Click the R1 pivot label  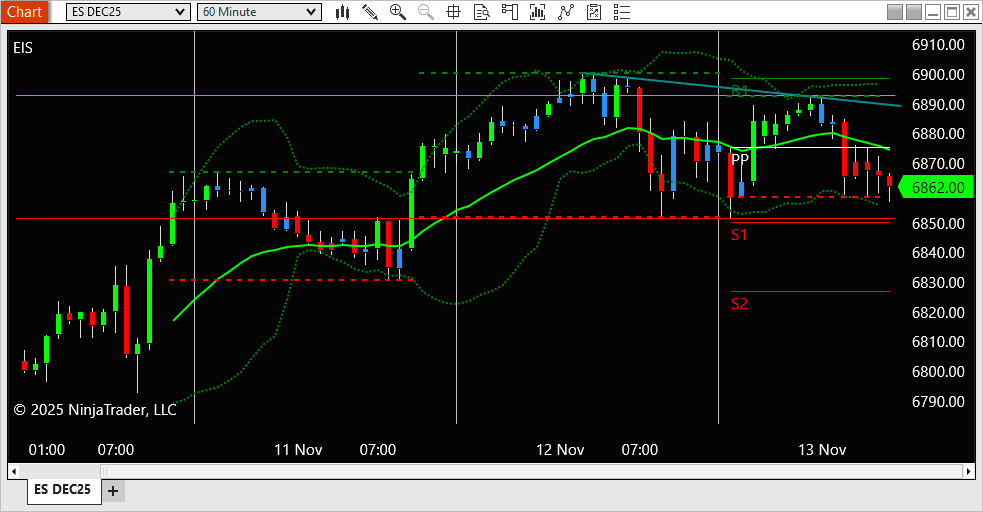point(740,91)
